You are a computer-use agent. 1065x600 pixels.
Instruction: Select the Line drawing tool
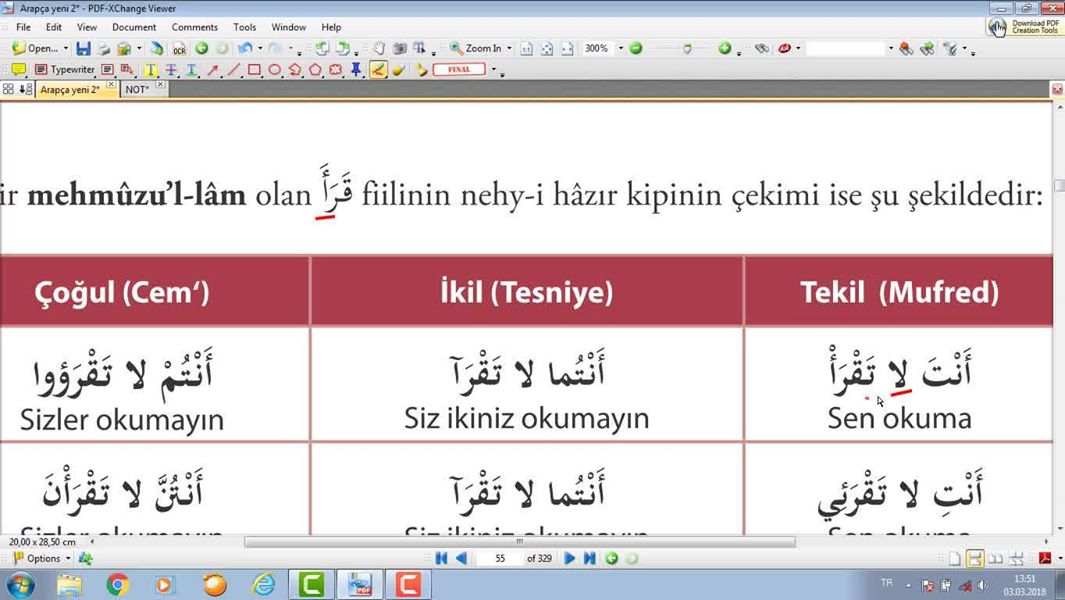[x=234, y=69]
